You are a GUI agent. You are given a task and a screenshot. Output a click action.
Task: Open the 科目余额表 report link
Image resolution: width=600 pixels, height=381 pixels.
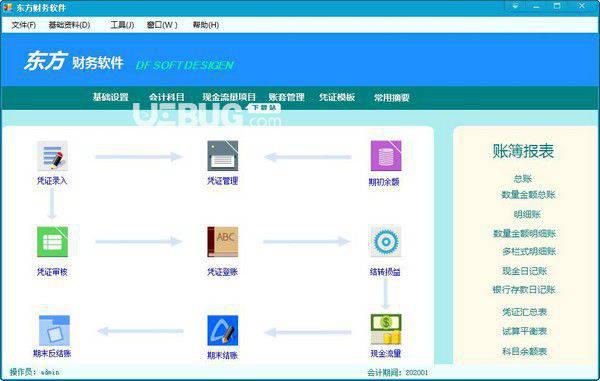[x=525, y=351]
